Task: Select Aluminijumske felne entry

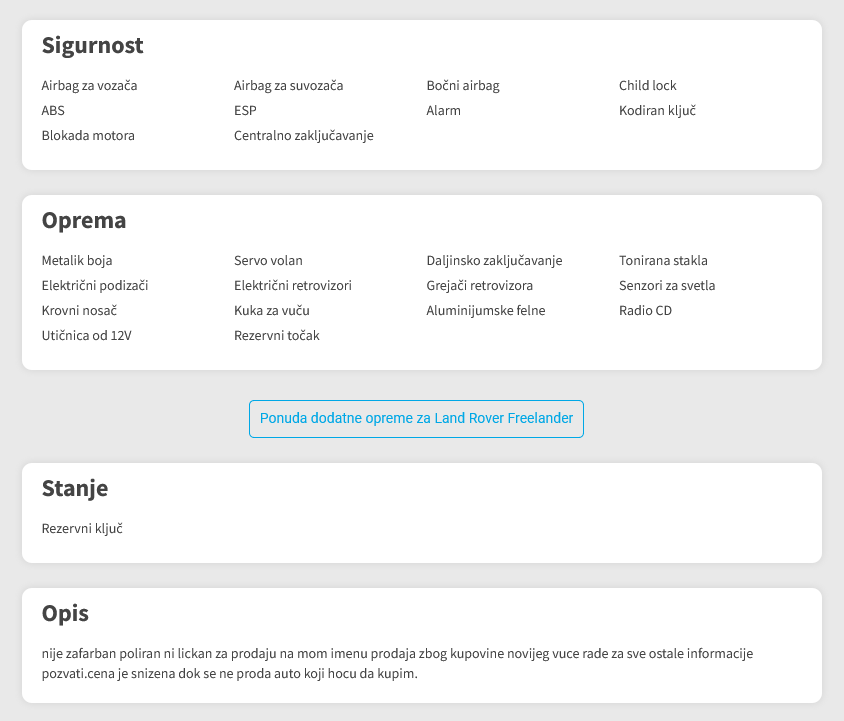Action: coord(486,311)
